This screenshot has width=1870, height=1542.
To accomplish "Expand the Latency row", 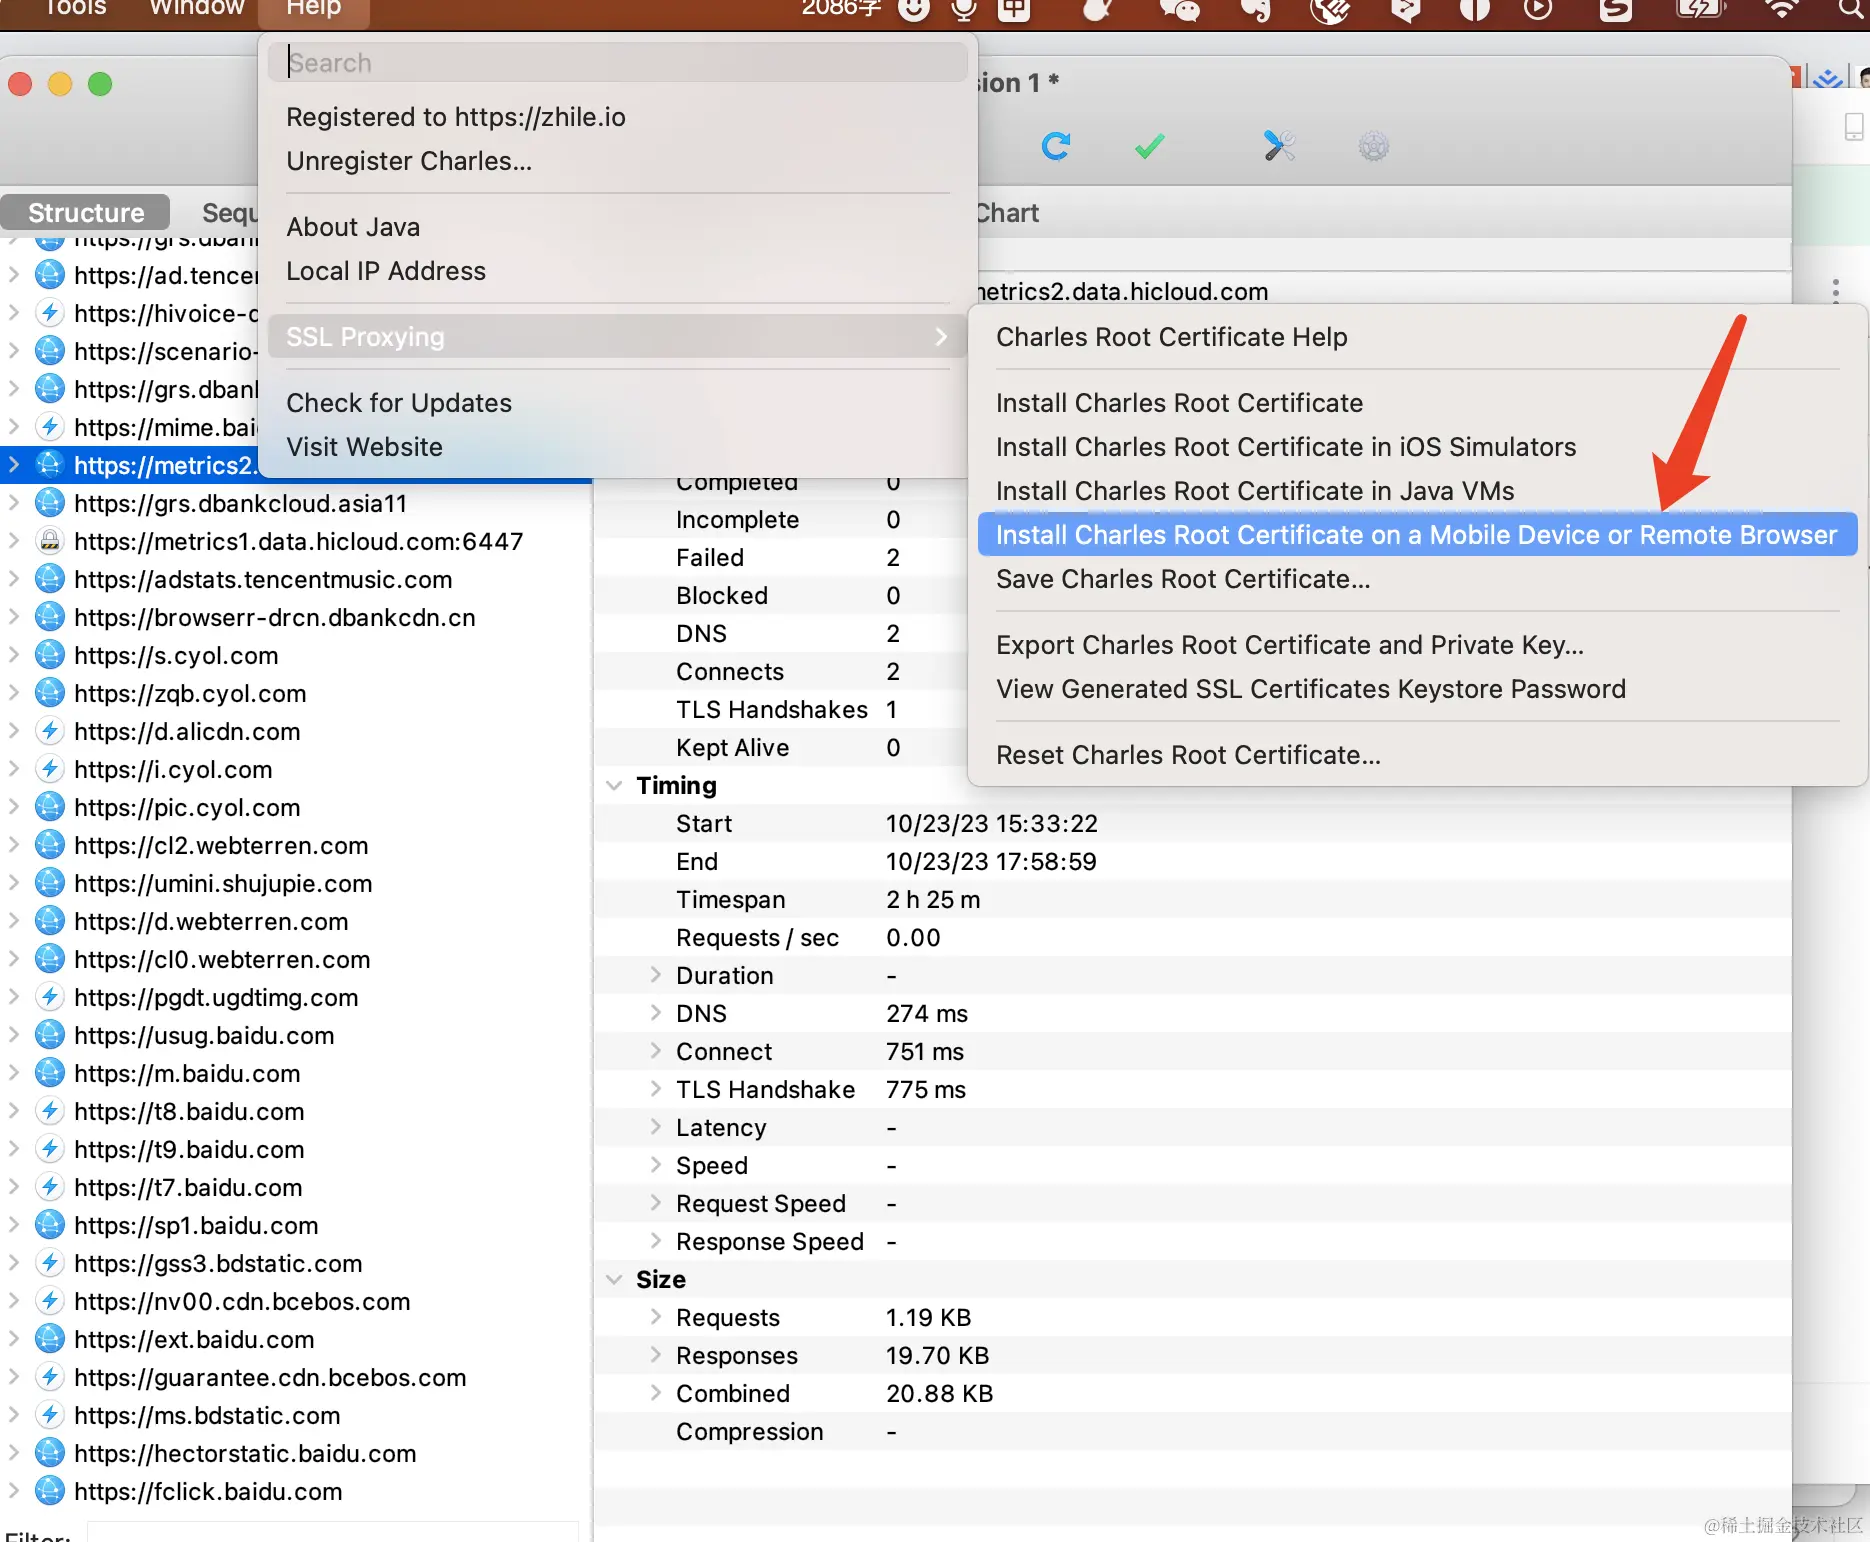I will tap(656, 1126).
